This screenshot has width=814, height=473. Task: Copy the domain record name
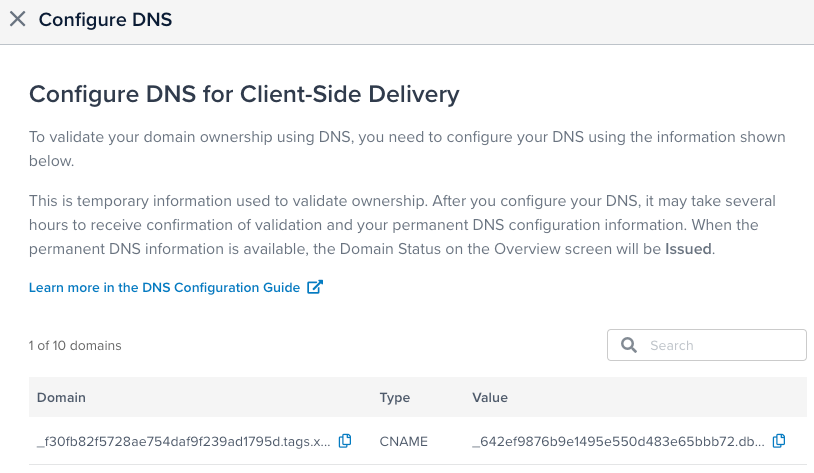coord(345,441)
